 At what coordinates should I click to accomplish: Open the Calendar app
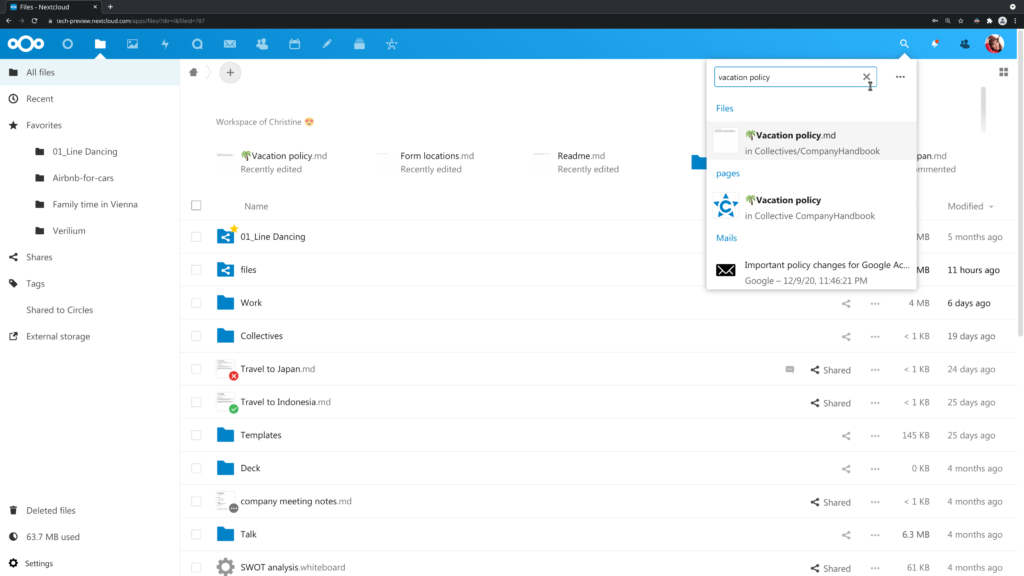pos(294,44)
